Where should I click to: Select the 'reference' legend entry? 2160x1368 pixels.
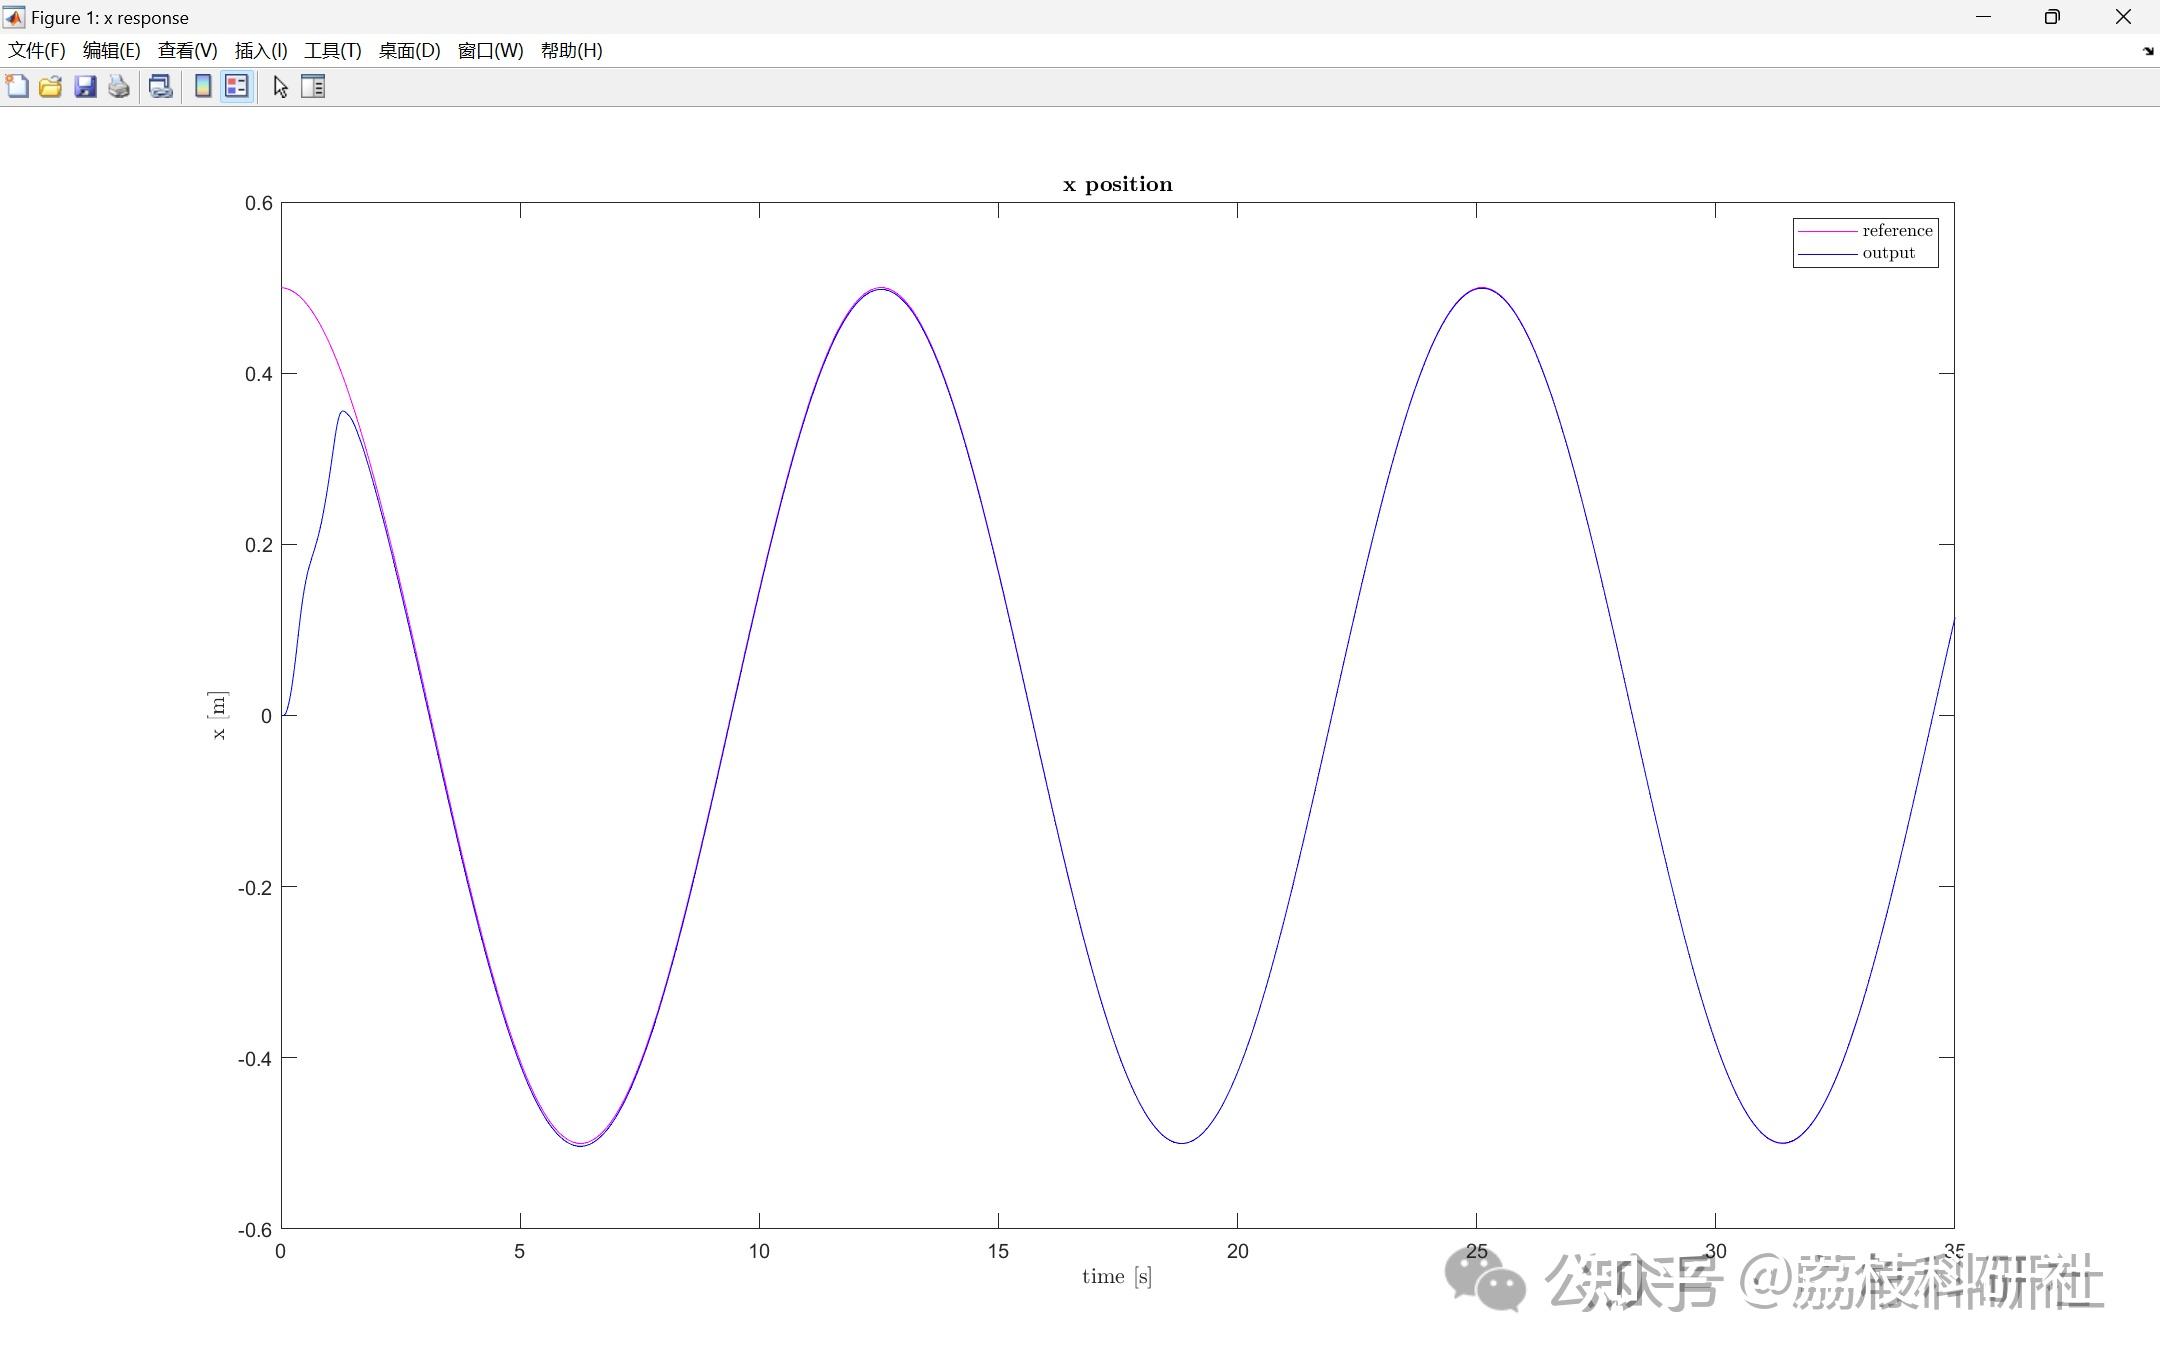(x=1897, y=231)
